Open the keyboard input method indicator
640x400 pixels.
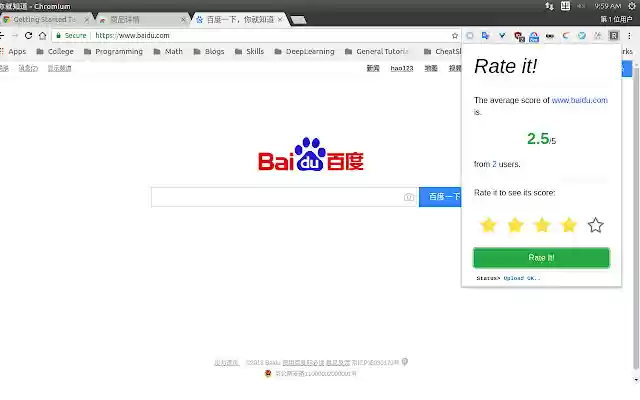(565, 6)
